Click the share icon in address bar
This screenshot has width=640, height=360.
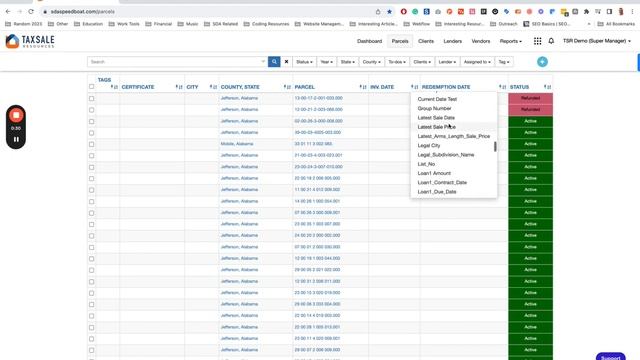(x=378, y=11)
